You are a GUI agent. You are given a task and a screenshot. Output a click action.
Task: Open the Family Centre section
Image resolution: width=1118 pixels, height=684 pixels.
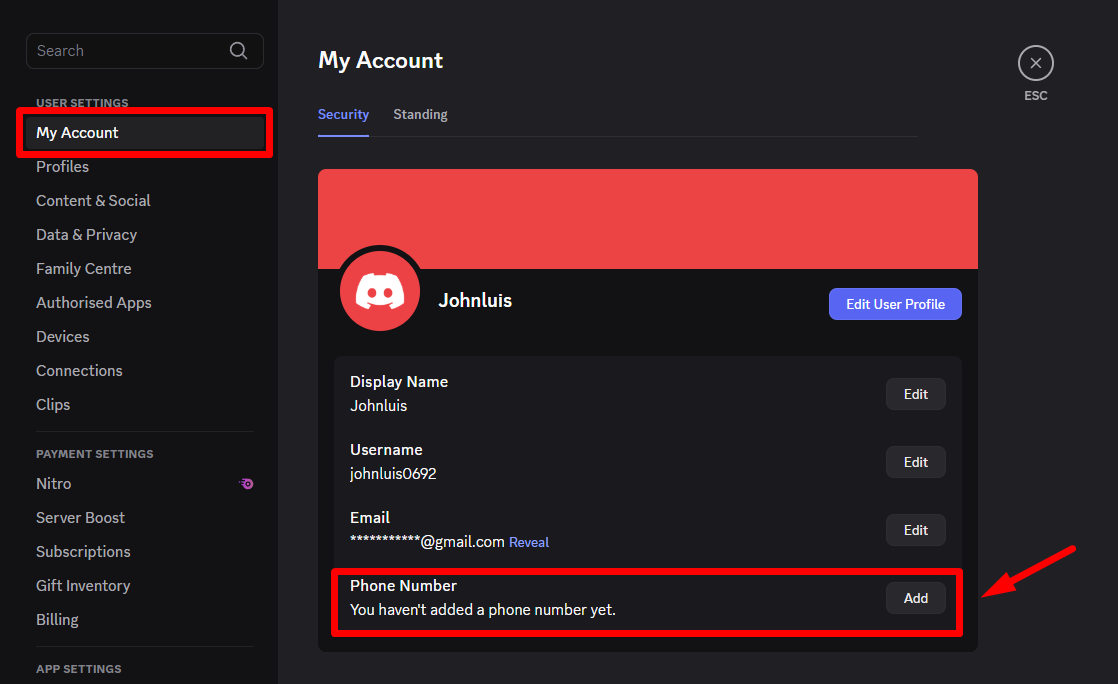tap(83, 269)
